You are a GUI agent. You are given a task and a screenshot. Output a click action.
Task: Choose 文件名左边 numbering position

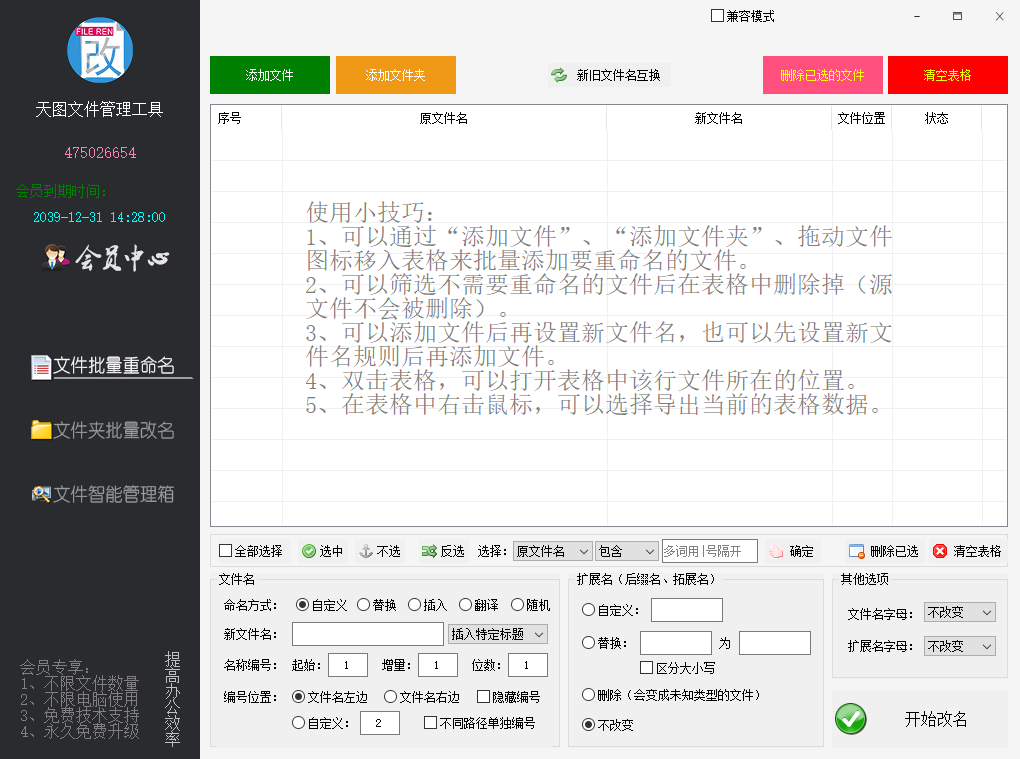tap(298, 697)
